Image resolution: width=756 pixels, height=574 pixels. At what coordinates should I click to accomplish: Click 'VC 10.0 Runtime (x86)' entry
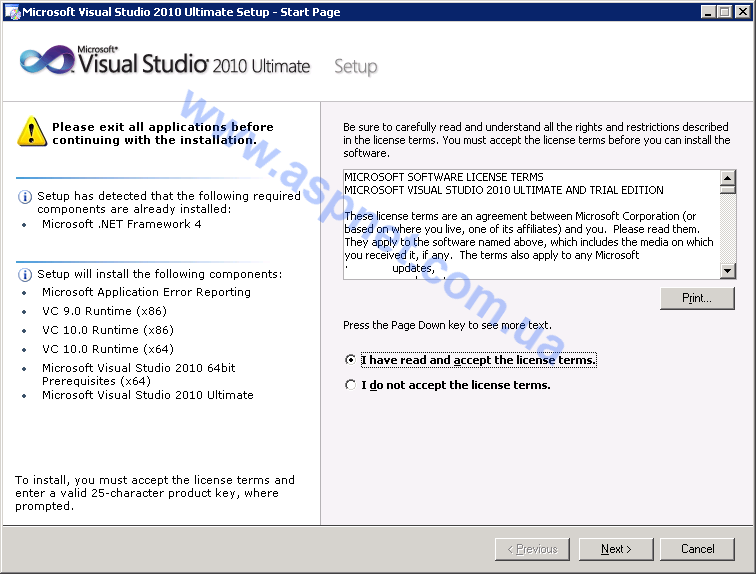(x=108, y=330)
